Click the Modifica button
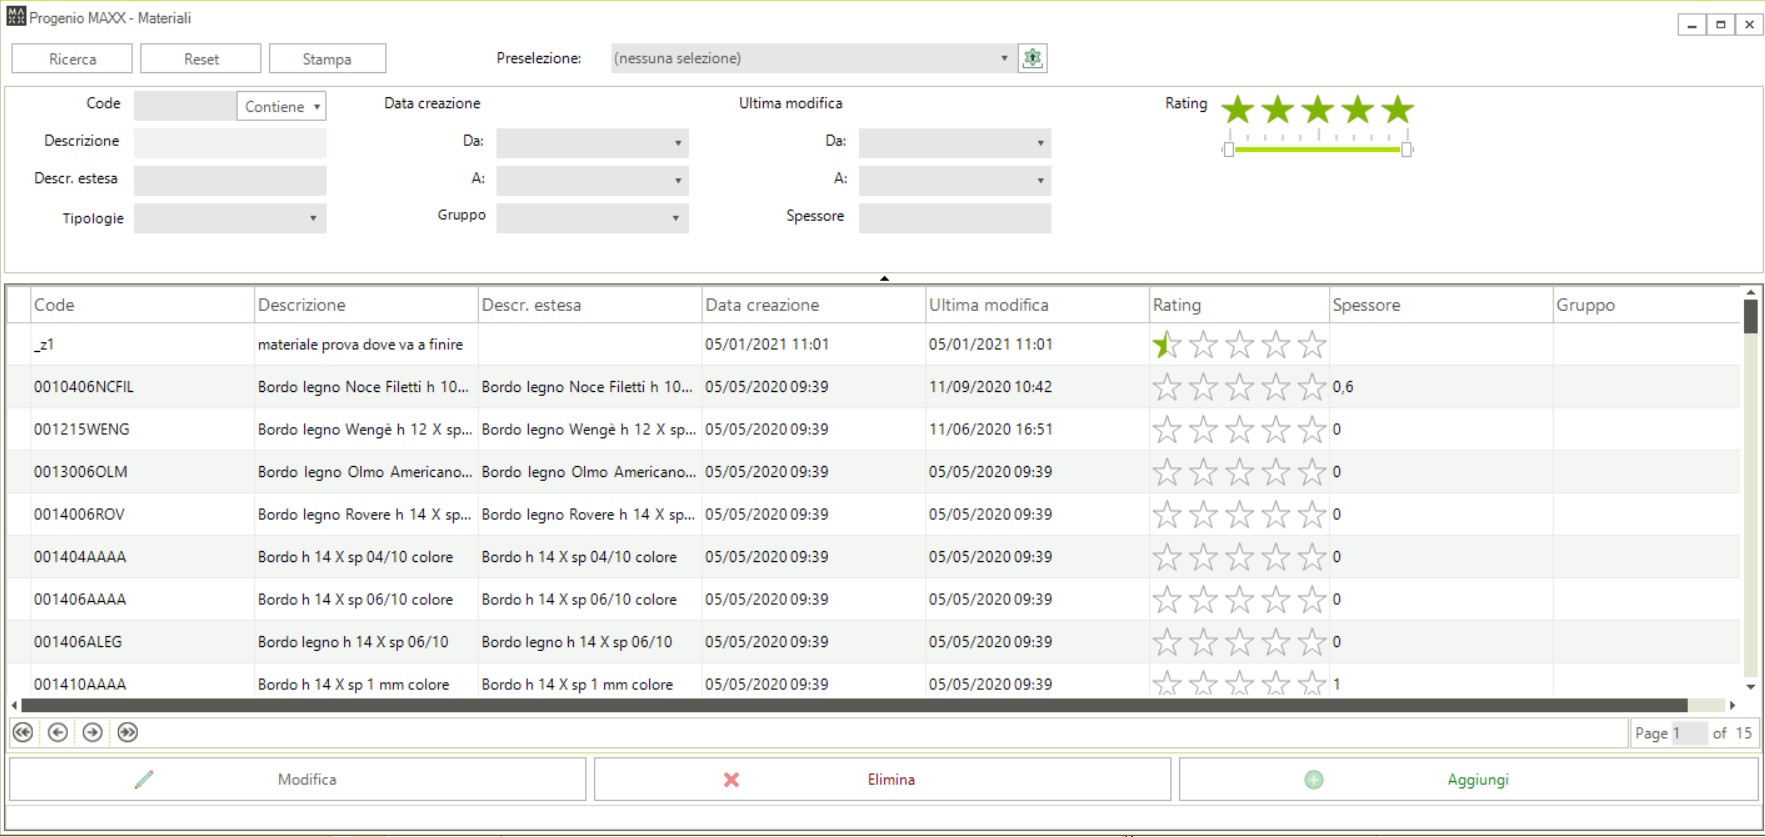 click(x=298, y=779)
